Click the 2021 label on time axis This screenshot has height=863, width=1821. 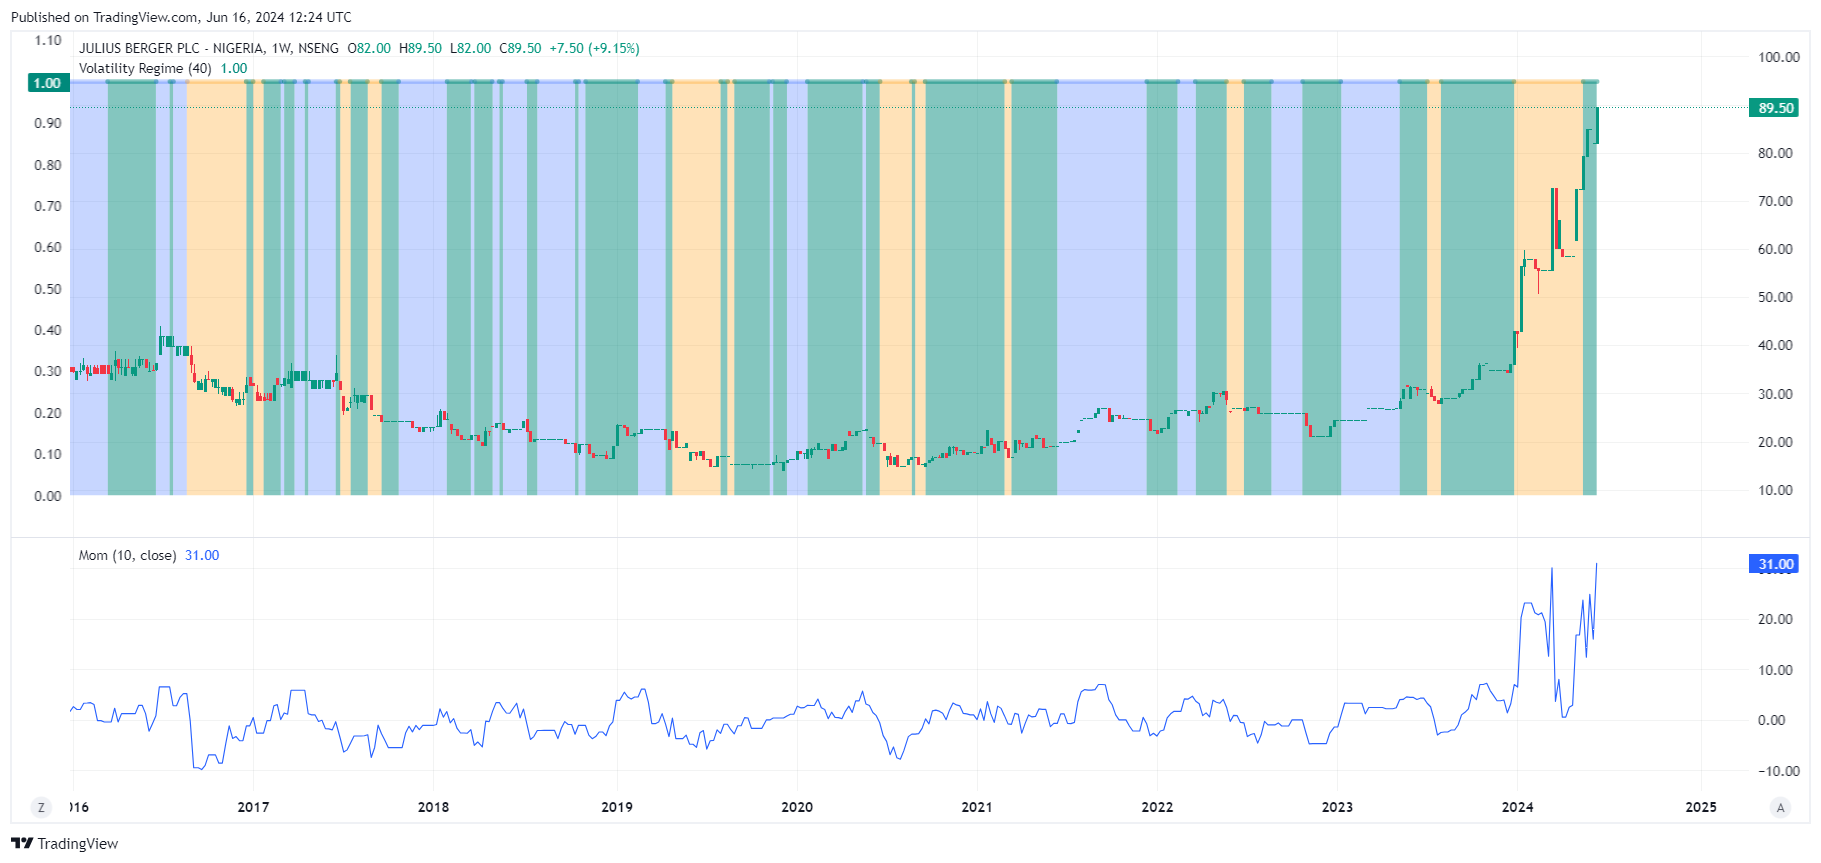[977, 807]
